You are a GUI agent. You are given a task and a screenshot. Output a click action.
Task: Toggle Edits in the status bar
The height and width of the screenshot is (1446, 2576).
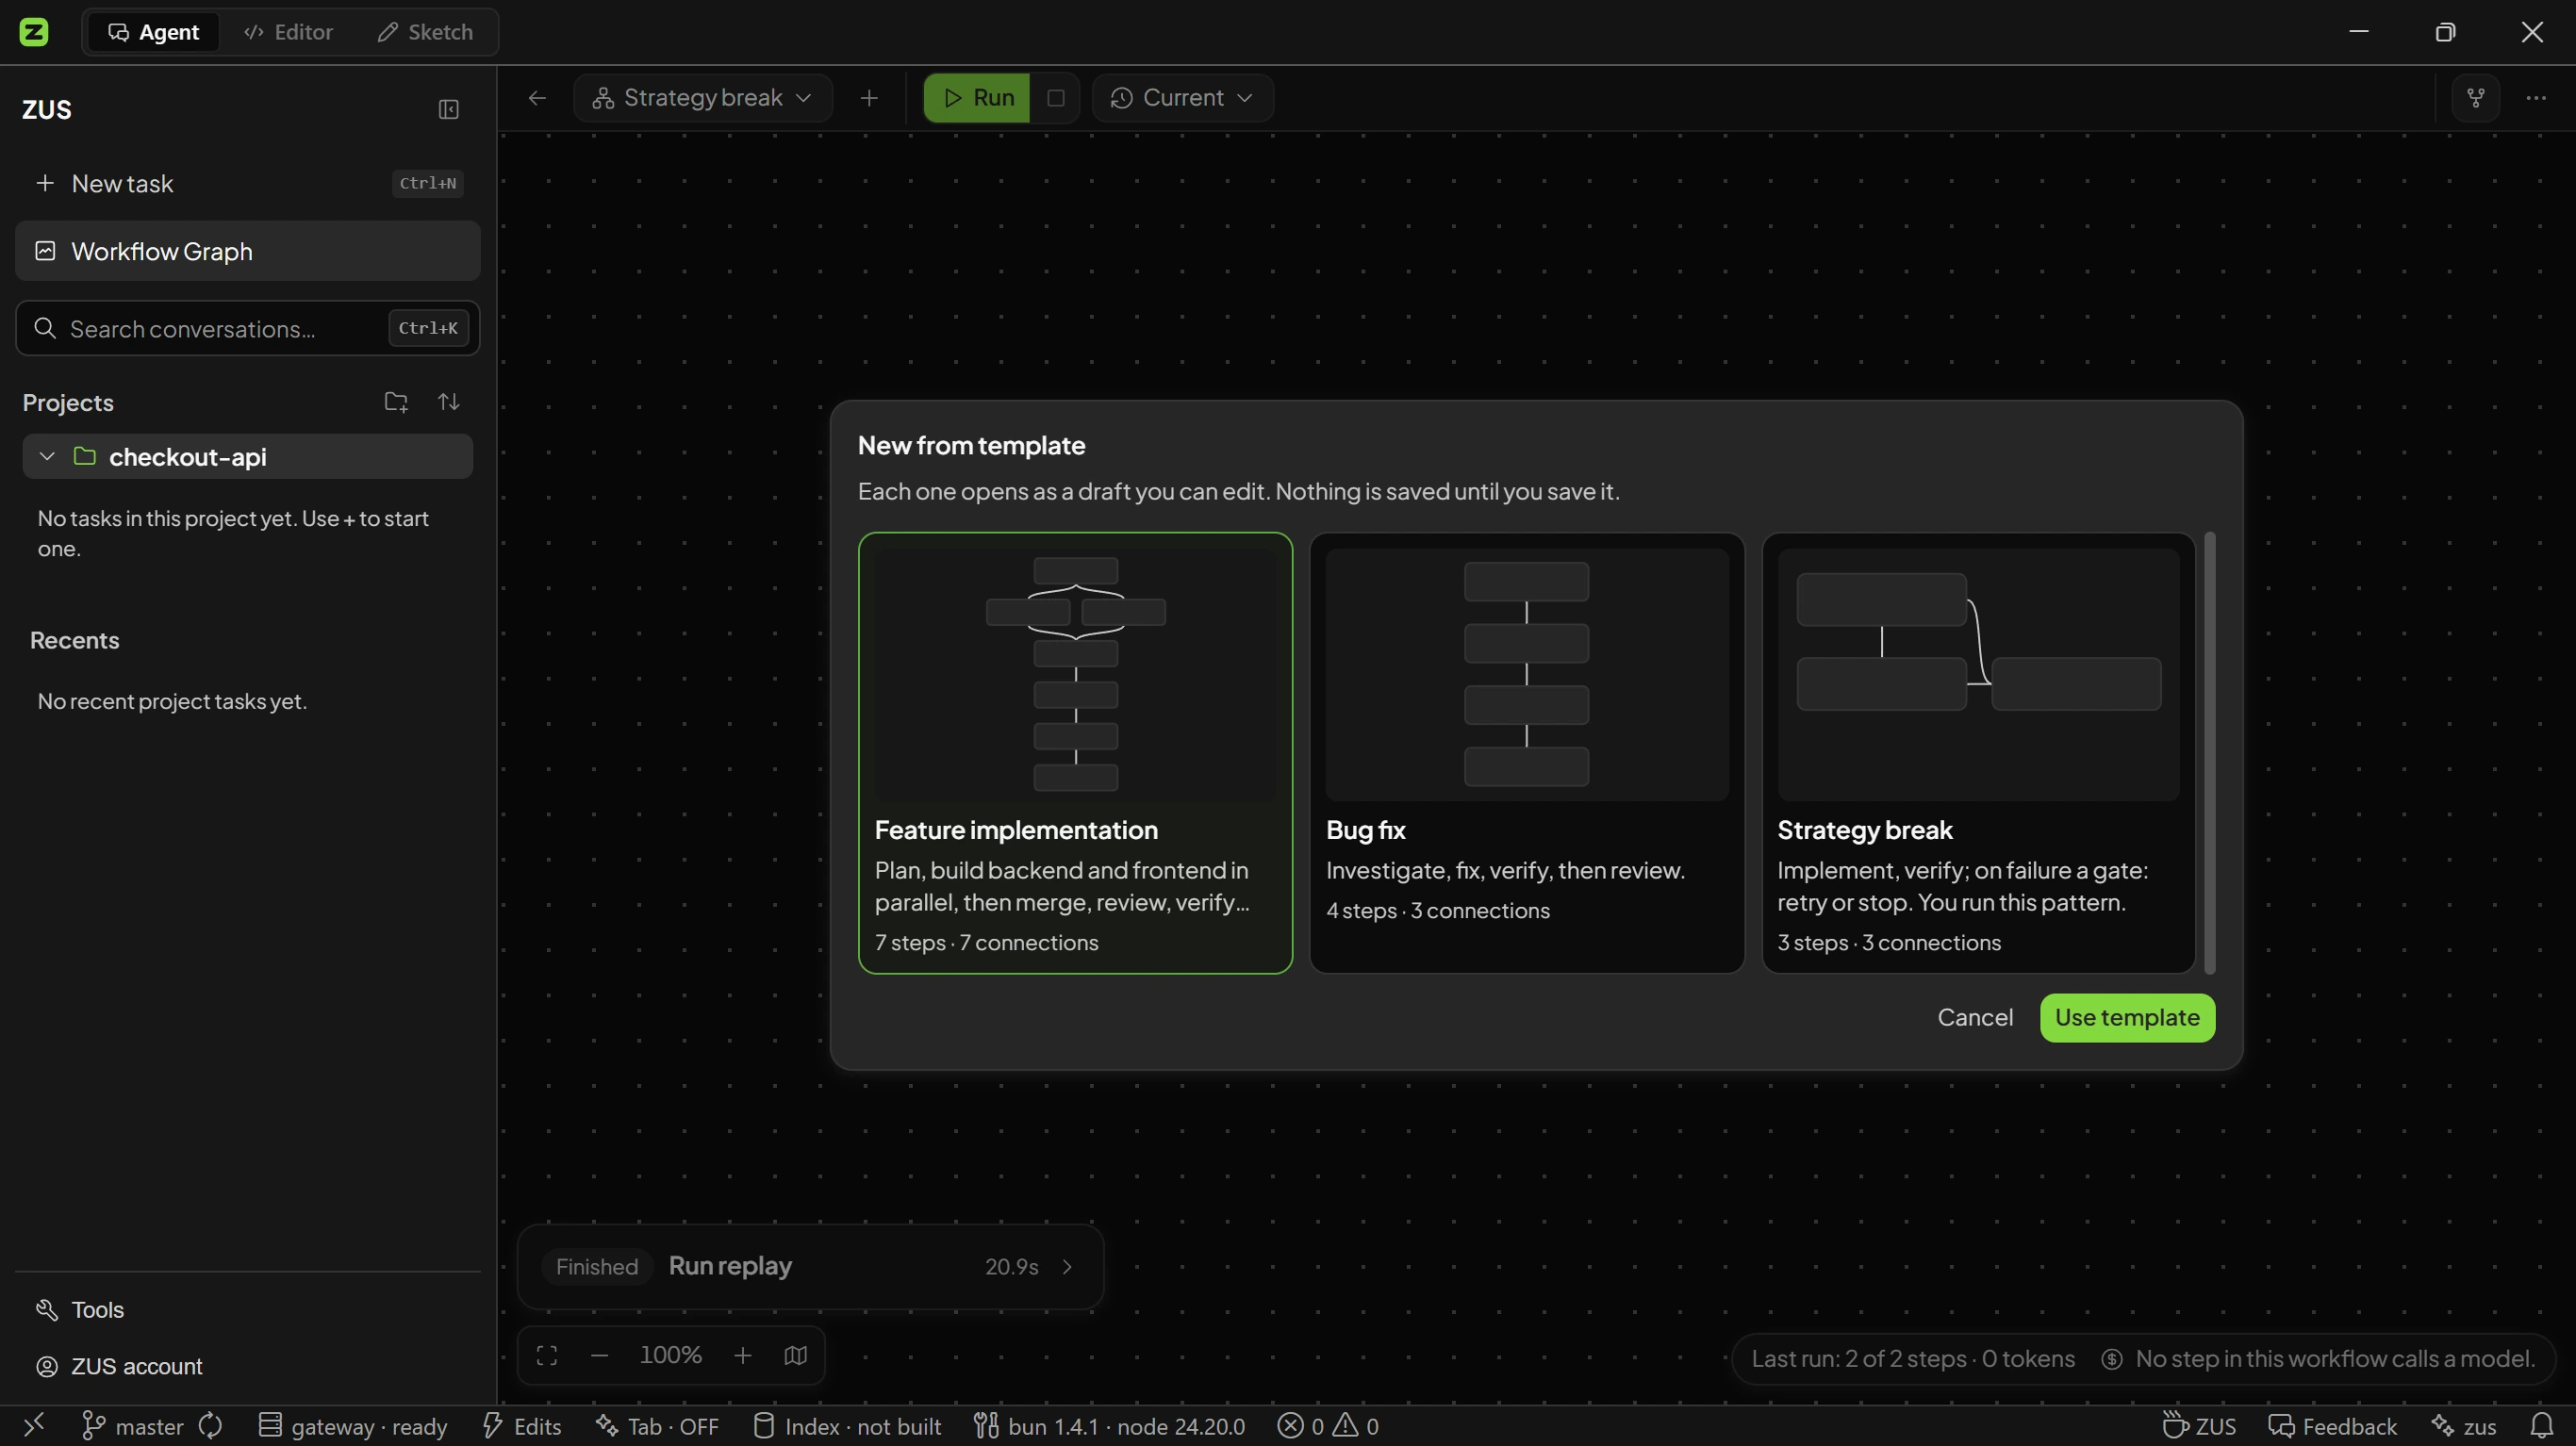click(522, 1426)
